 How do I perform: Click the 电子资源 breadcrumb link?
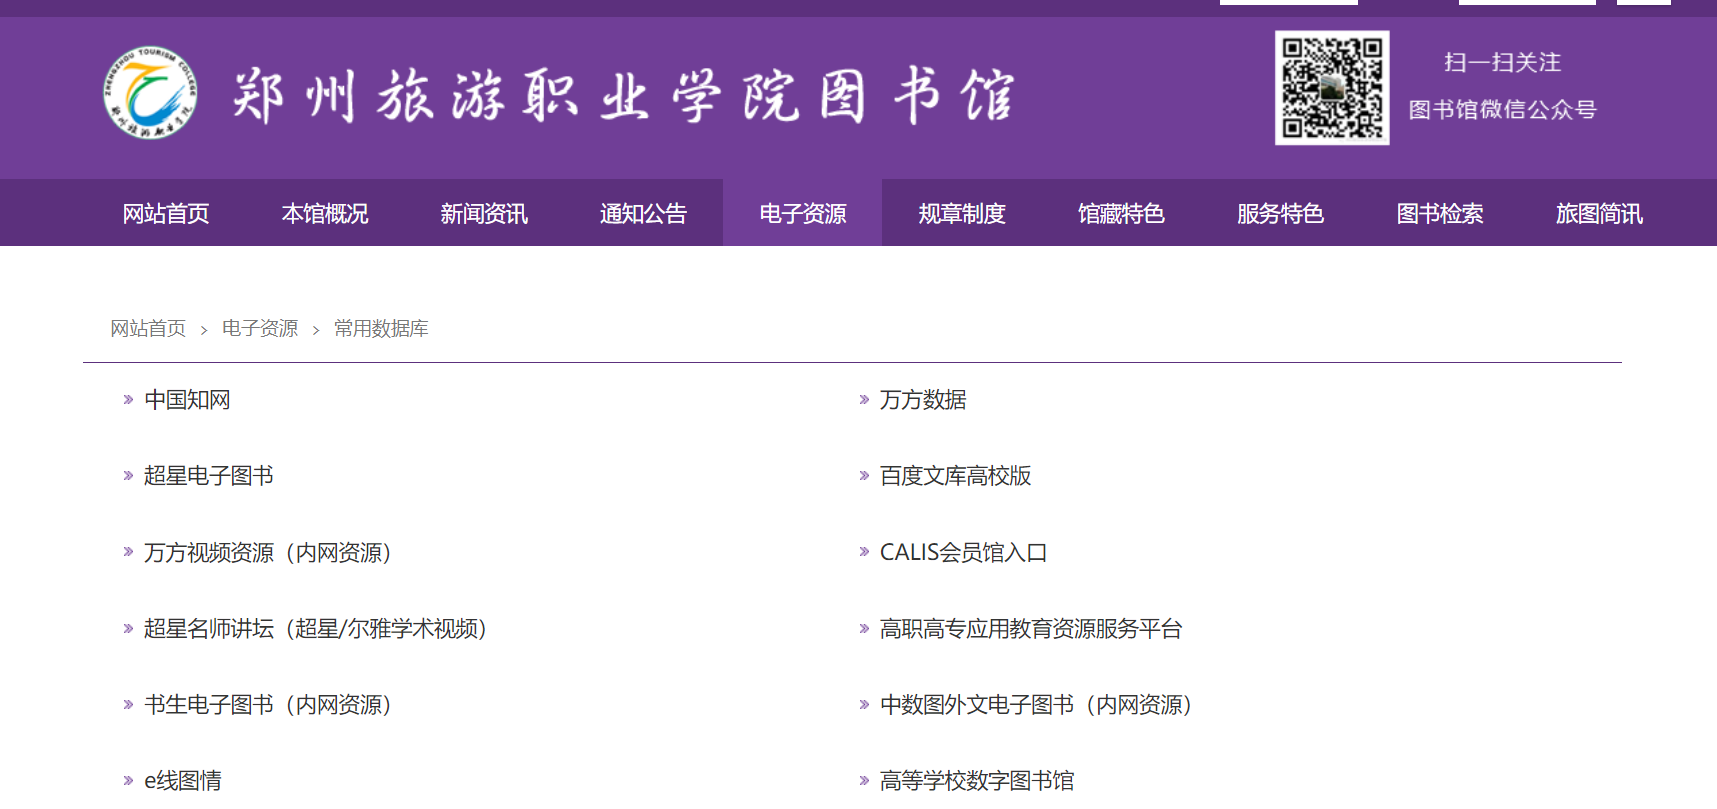[x=260, y=329]
